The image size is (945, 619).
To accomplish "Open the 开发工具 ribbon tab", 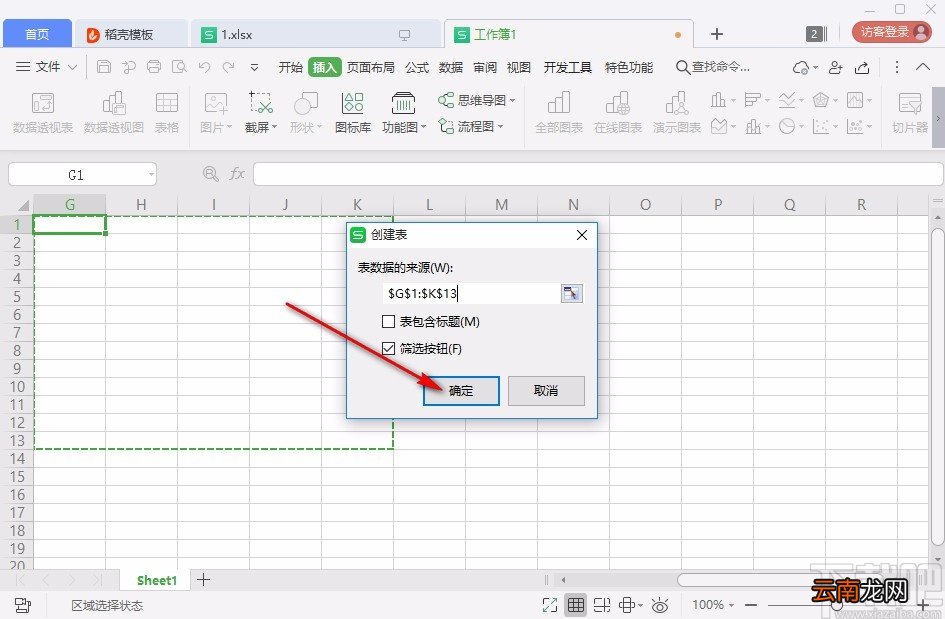I will [x=568, y=68].
